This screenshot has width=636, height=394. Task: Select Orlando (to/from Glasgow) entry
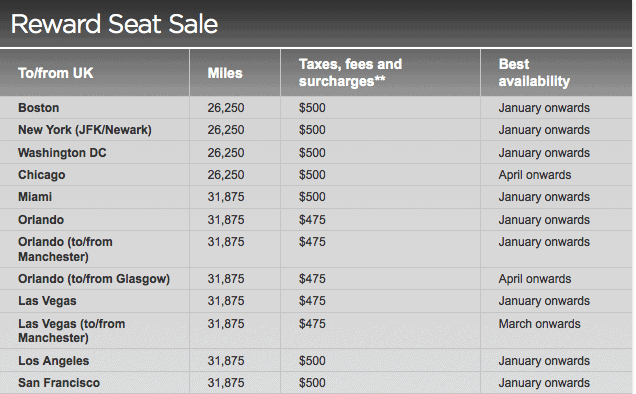[94, 279]
